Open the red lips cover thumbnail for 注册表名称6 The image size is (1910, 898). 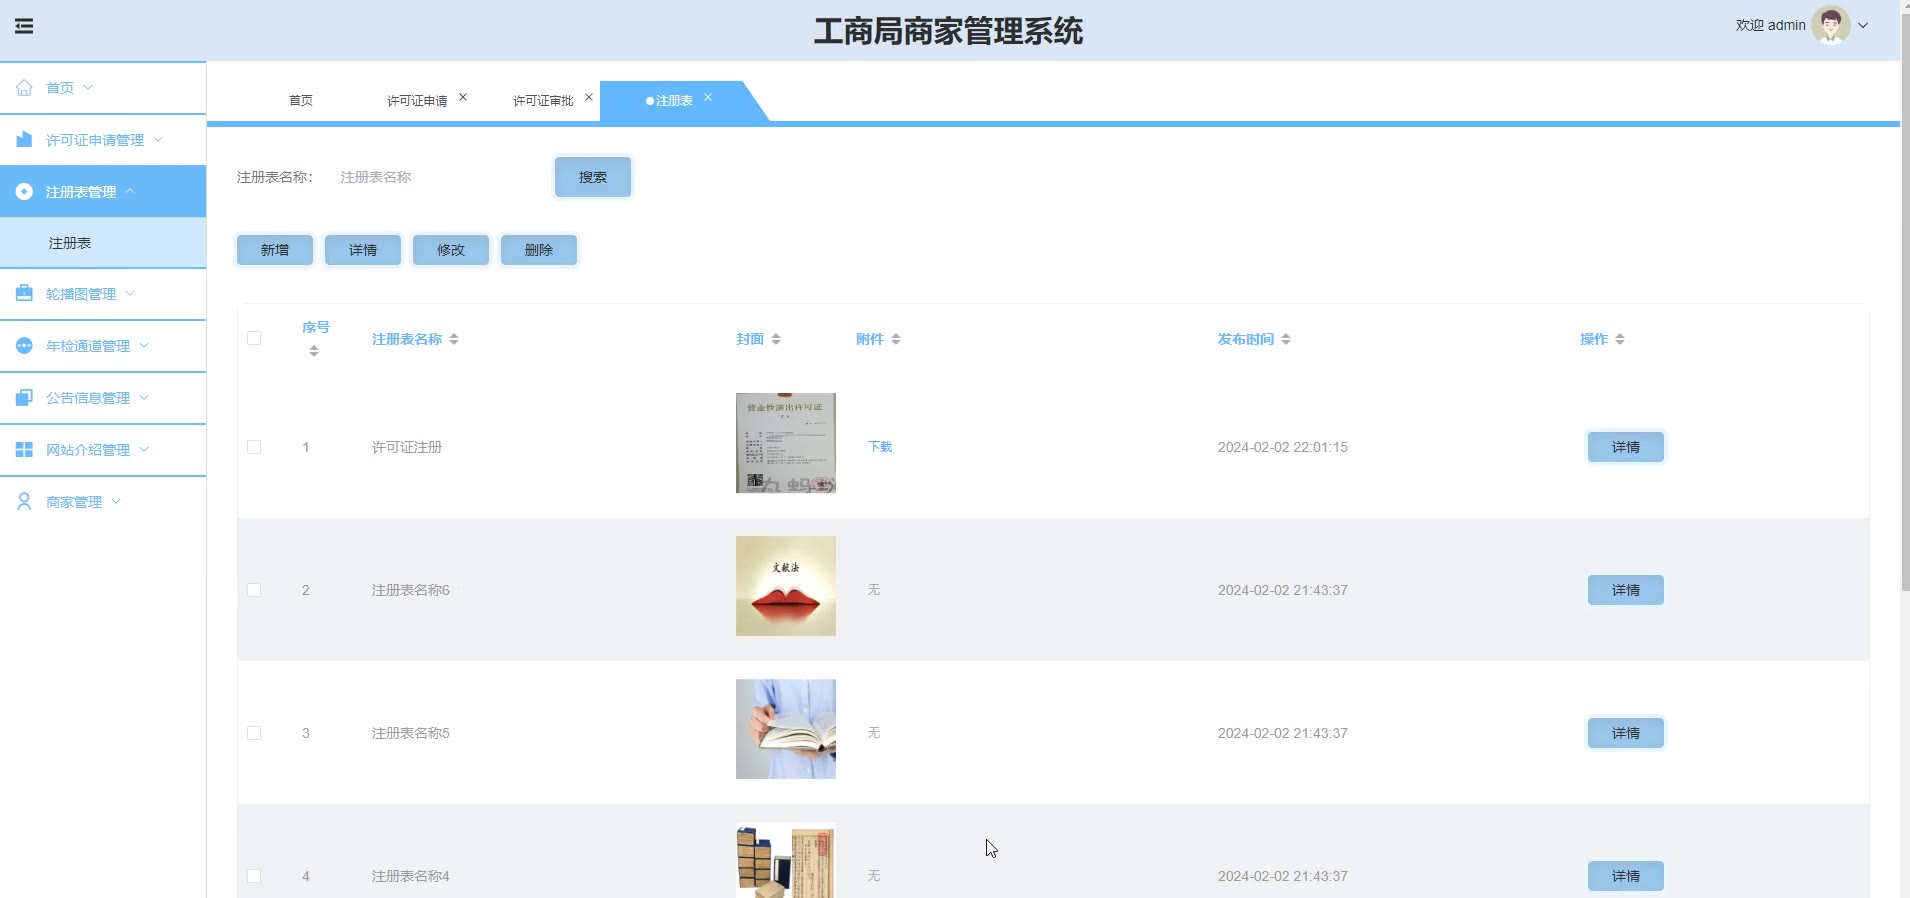tap(786, 586)
